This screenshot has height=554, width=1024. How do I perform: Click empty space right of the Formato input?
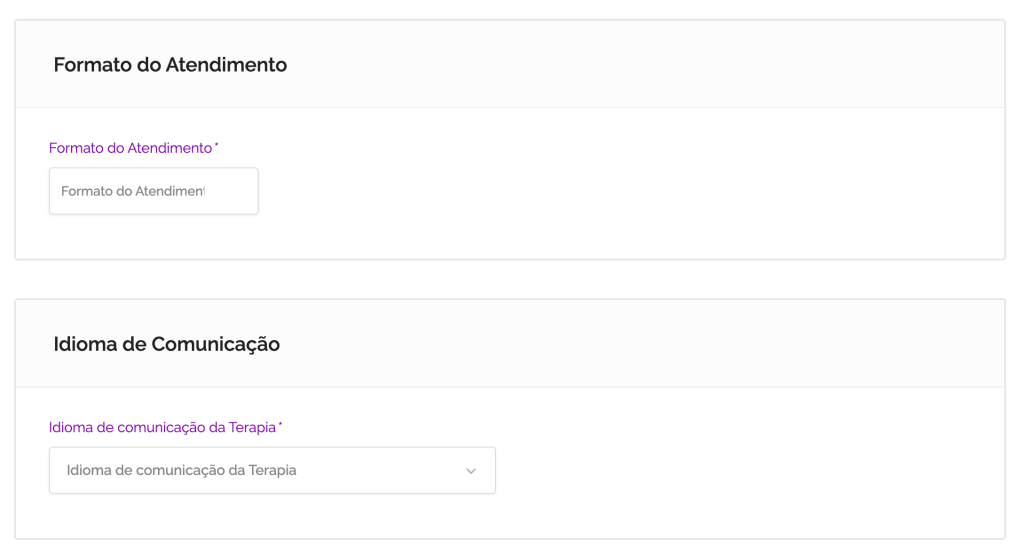coord(620,191)
